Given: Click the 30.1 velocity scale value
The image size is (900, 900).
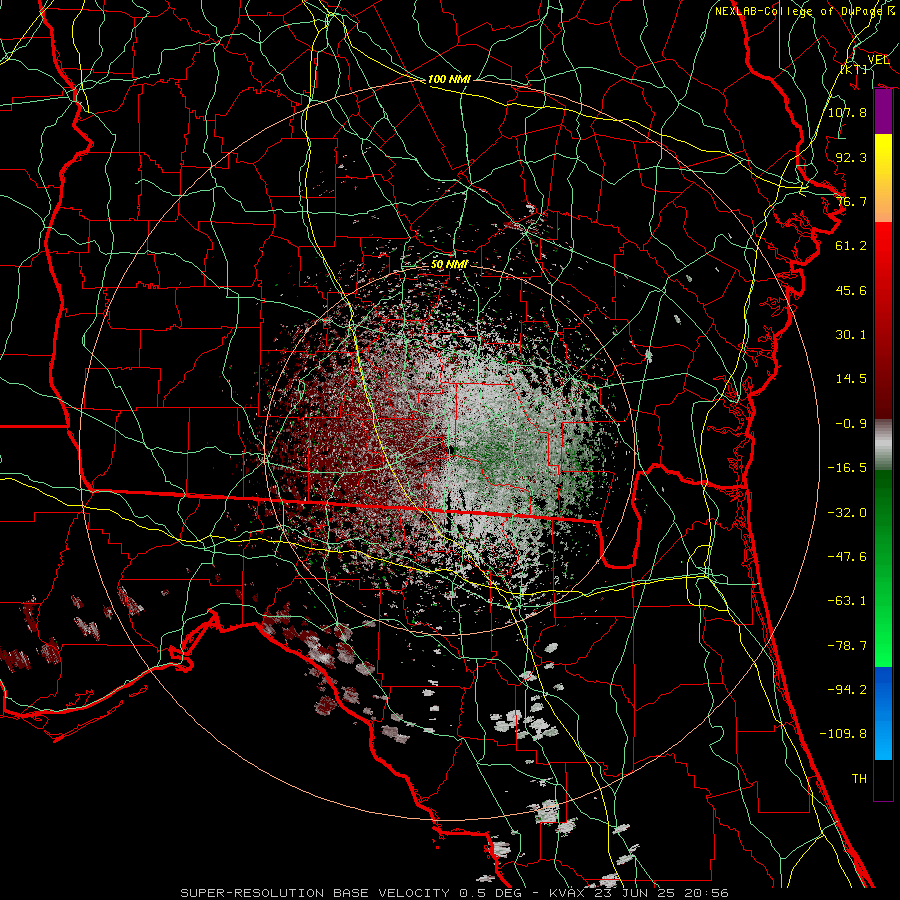Looking at the screenshot, I should tap(851, 335).
